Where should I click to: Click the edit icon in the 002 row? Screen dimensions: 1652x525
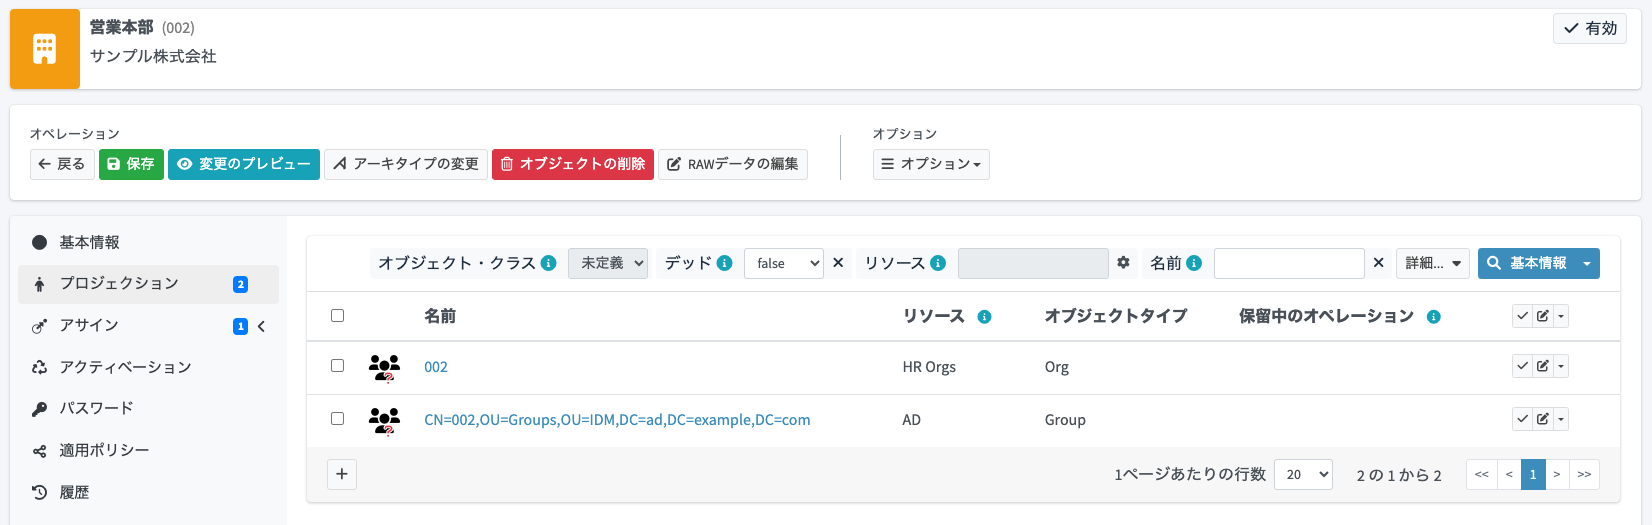pos(1543,366)
